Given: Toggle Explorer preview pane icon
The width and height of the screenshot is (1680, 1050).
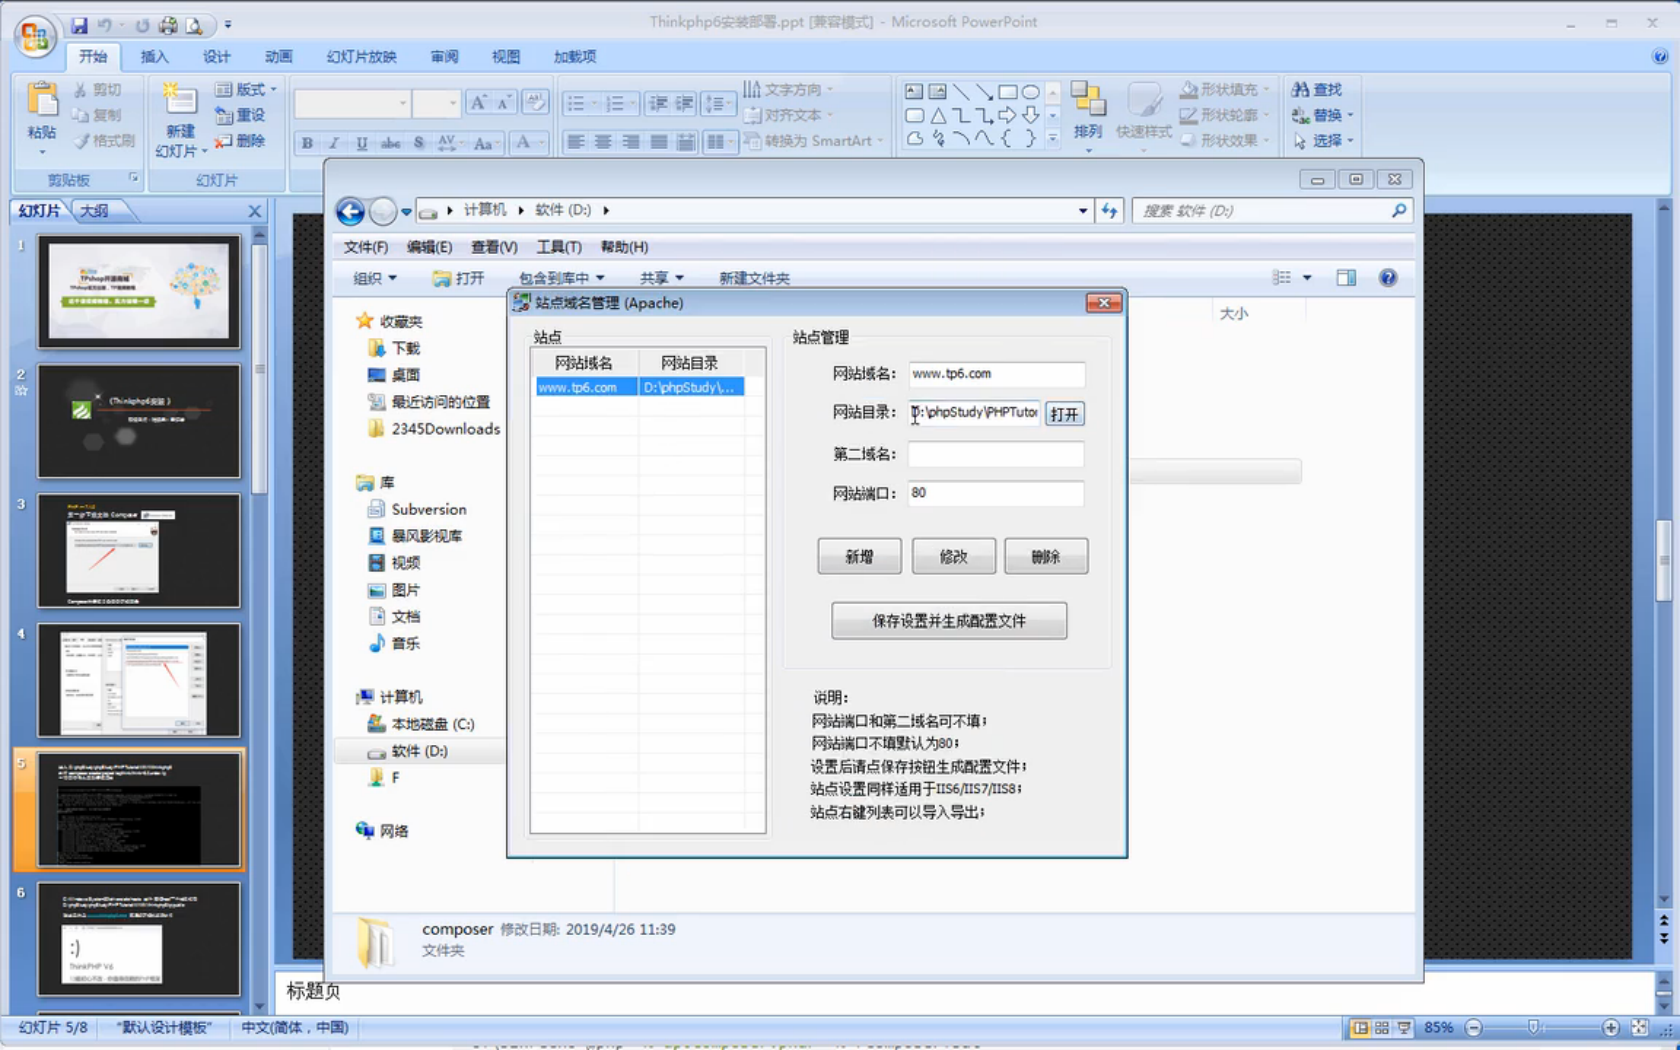Looking at the screenshot, I should pos(1346,278).
